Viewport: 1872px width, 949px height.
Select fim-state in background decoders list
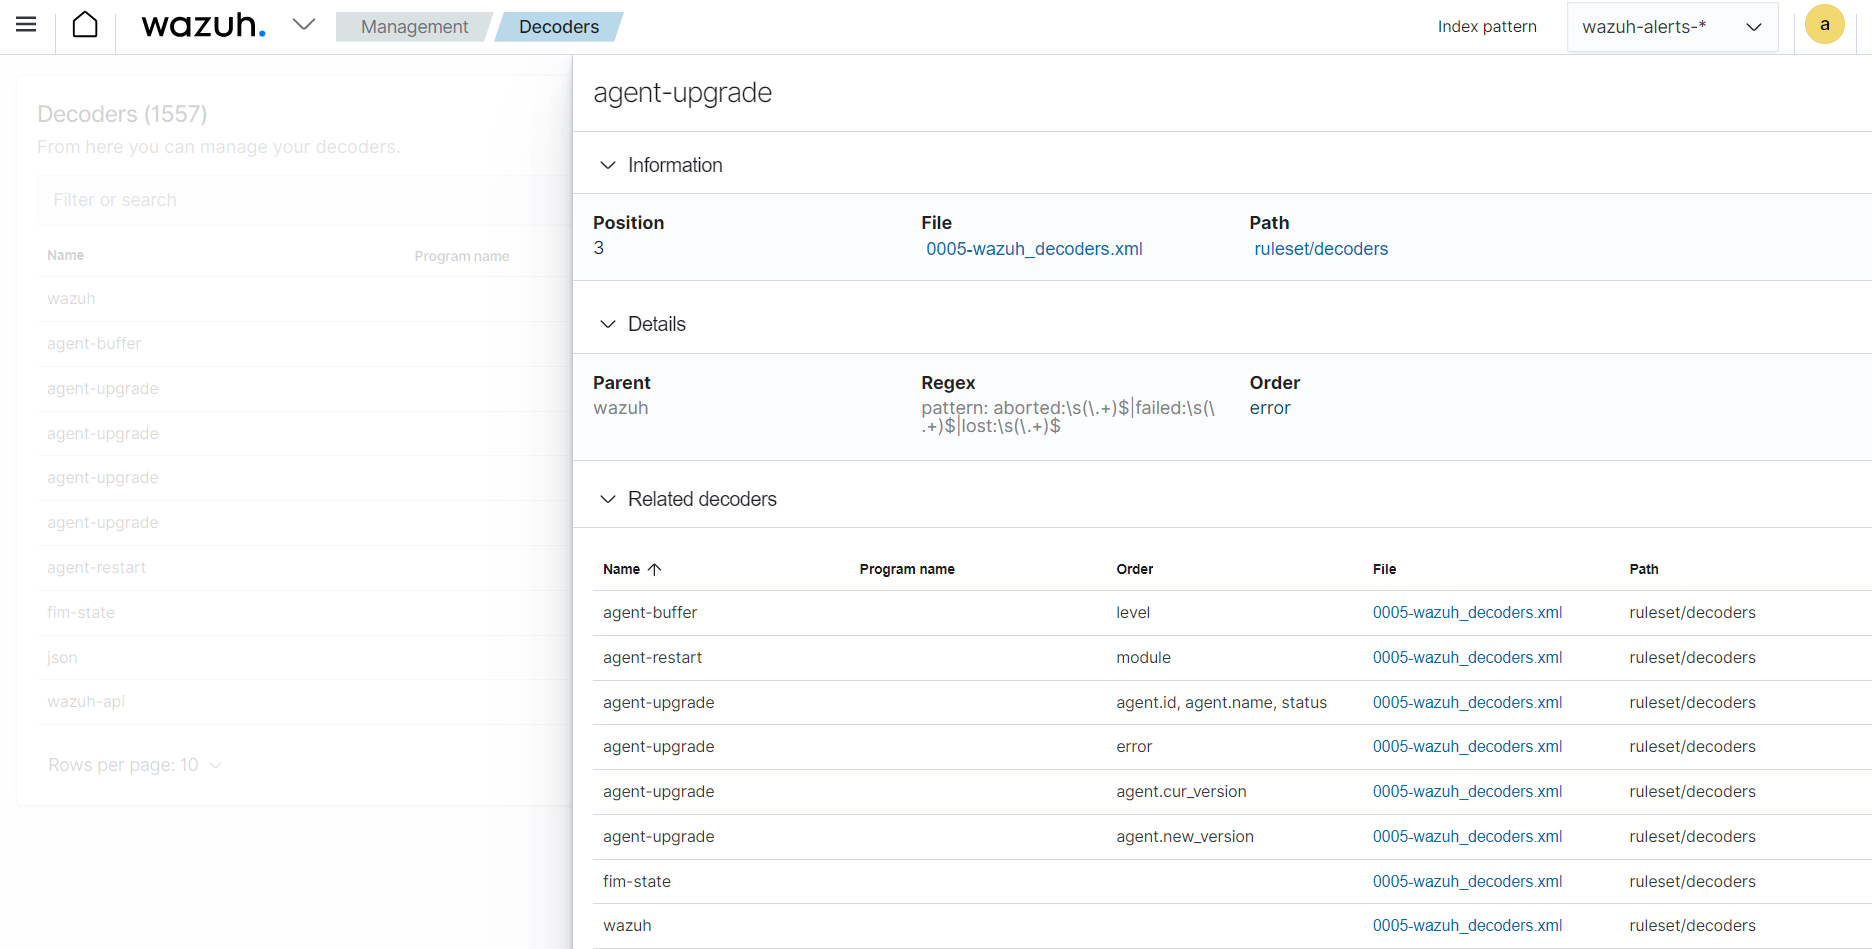click(x=81, y=613)
